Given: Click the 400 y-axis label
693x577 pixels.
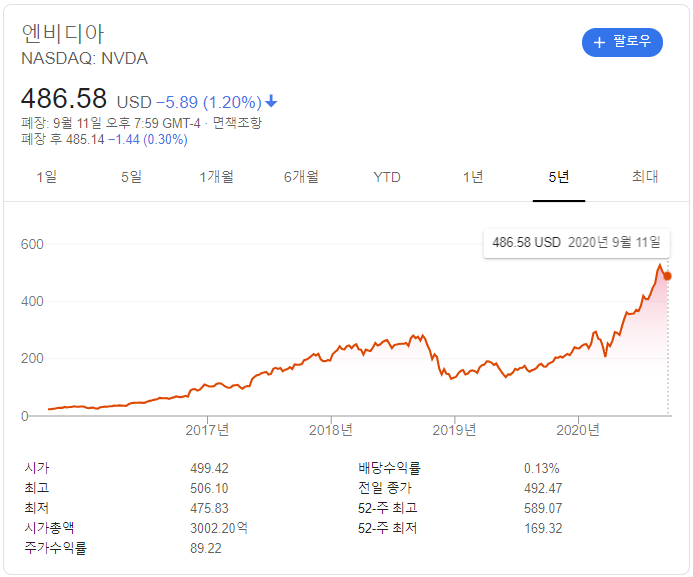Looking at the screenshot, I should tap(32, 301).
